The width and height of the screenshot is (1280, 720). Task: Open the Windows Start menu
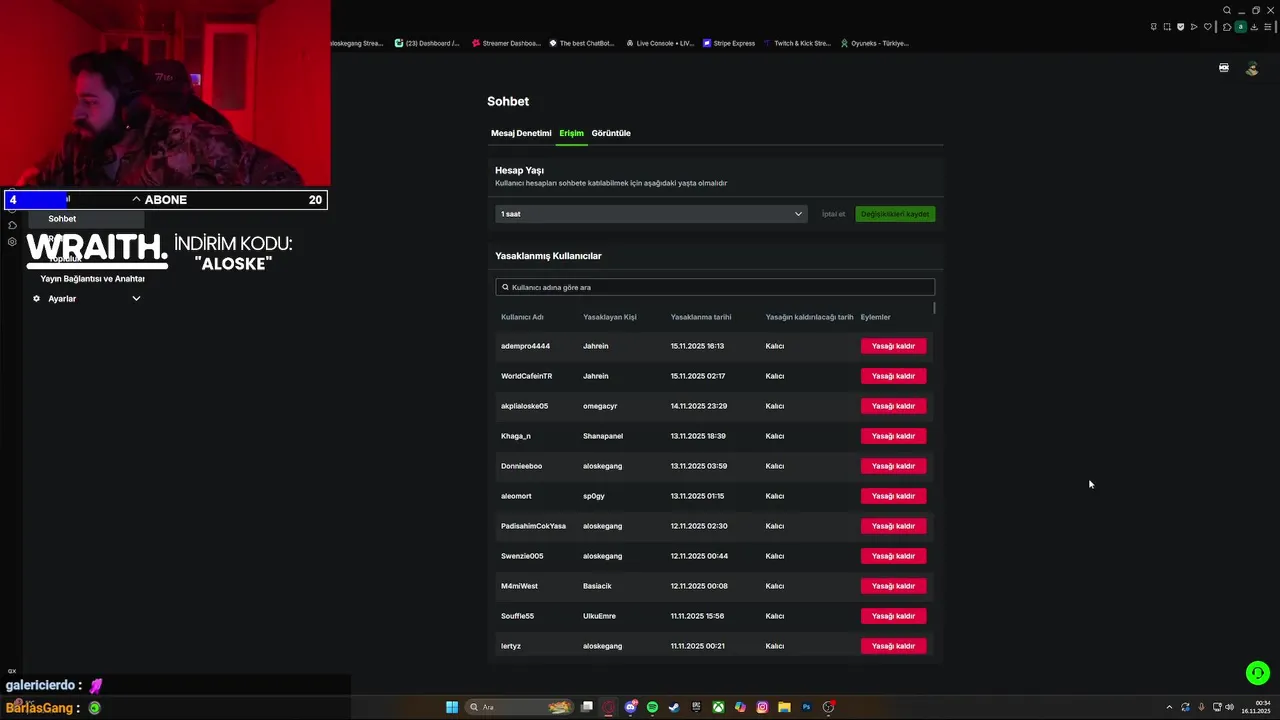tap(452, 707)
